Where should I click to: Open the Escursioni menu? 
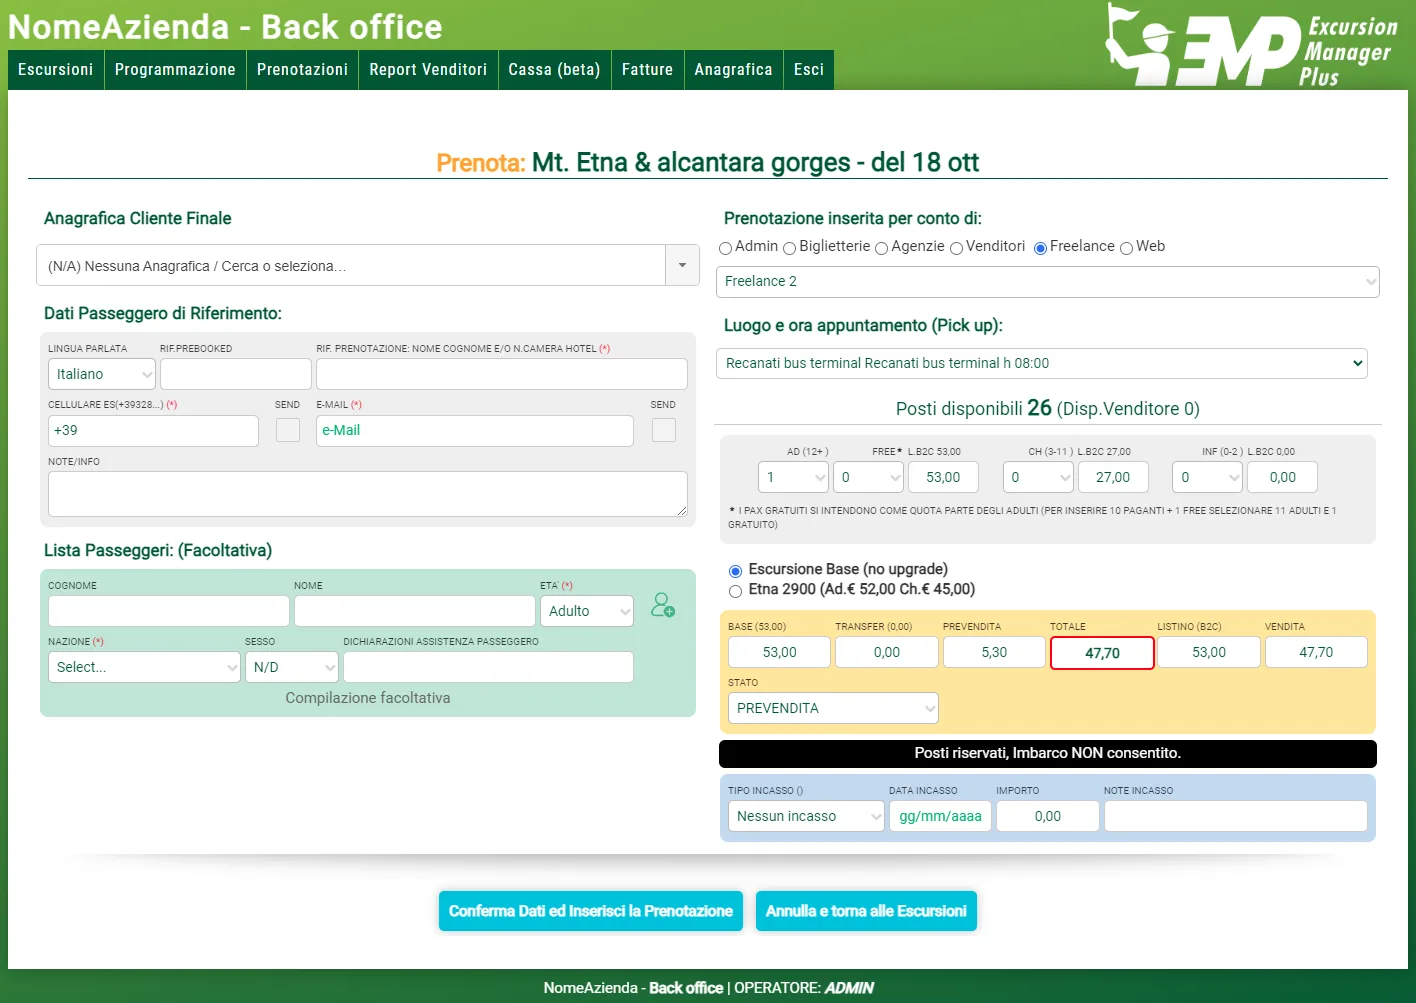coord(56,70)
